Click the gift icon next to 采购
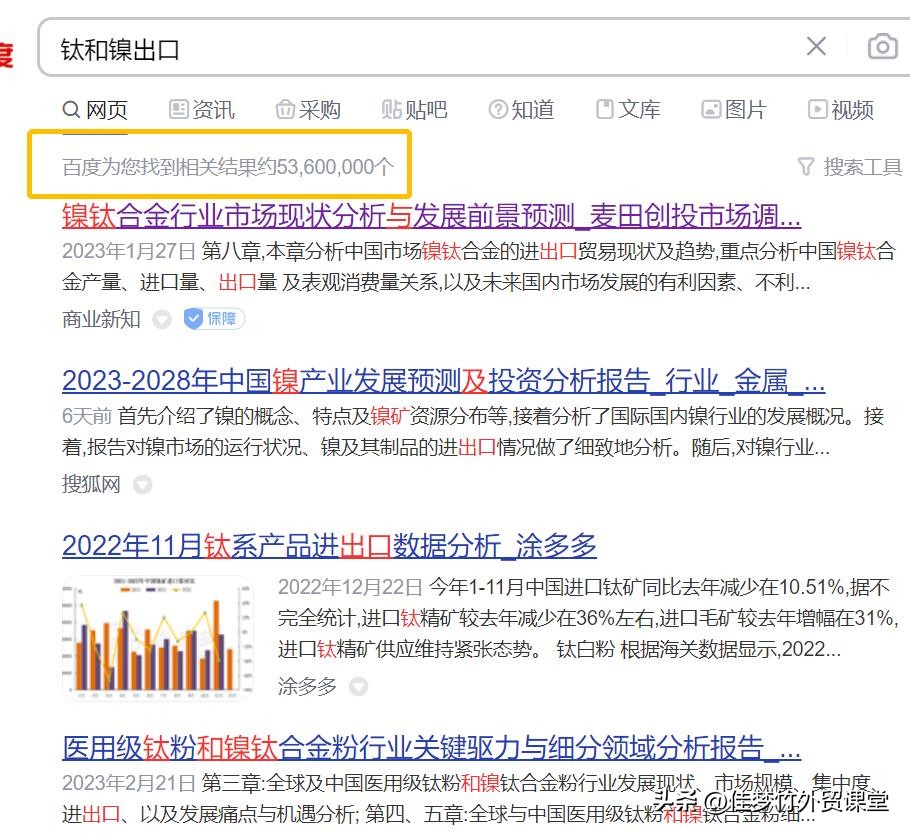The width and height of the screenshot is (910, 834). click(284, 109)
